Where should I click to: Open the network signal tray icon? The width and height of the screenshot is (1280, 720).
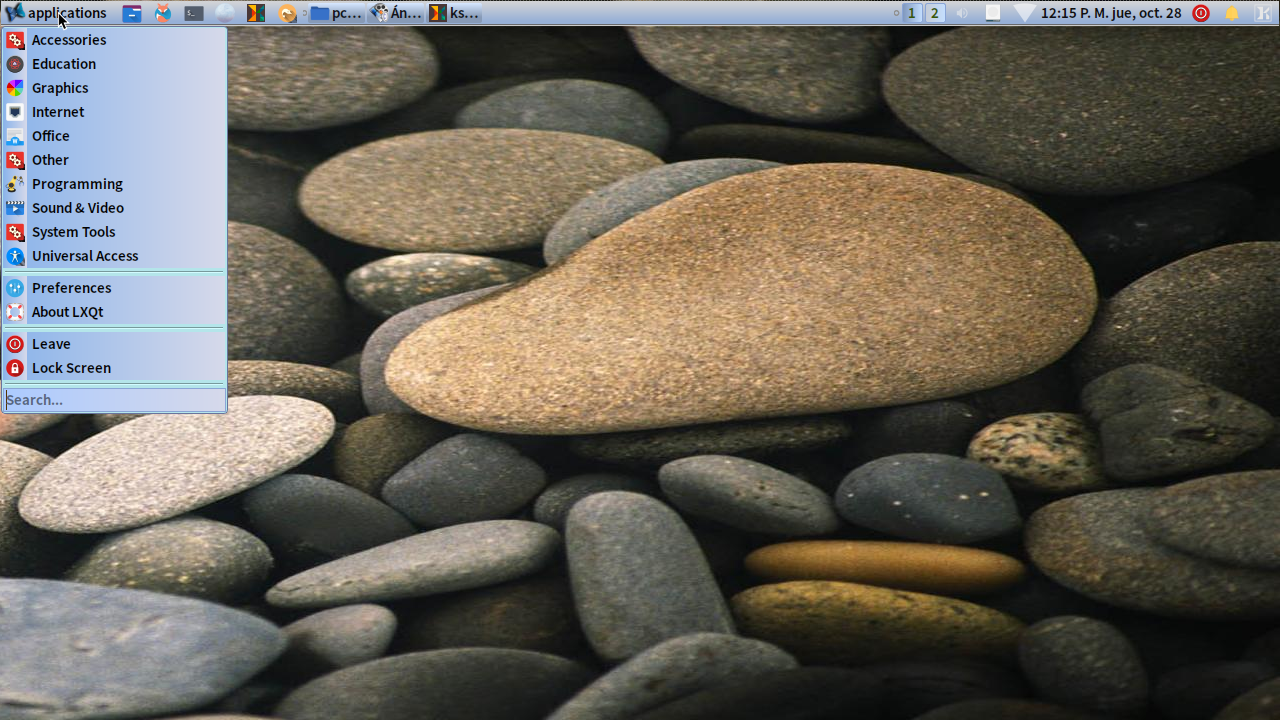tap(1024, 13)
